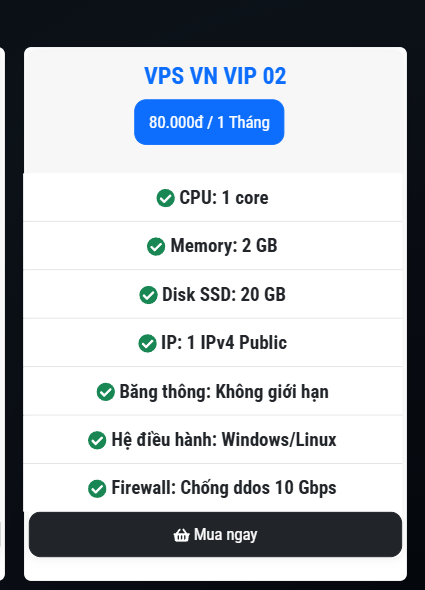Click the Disk SSD: 20 GB text

coord(224,295)
